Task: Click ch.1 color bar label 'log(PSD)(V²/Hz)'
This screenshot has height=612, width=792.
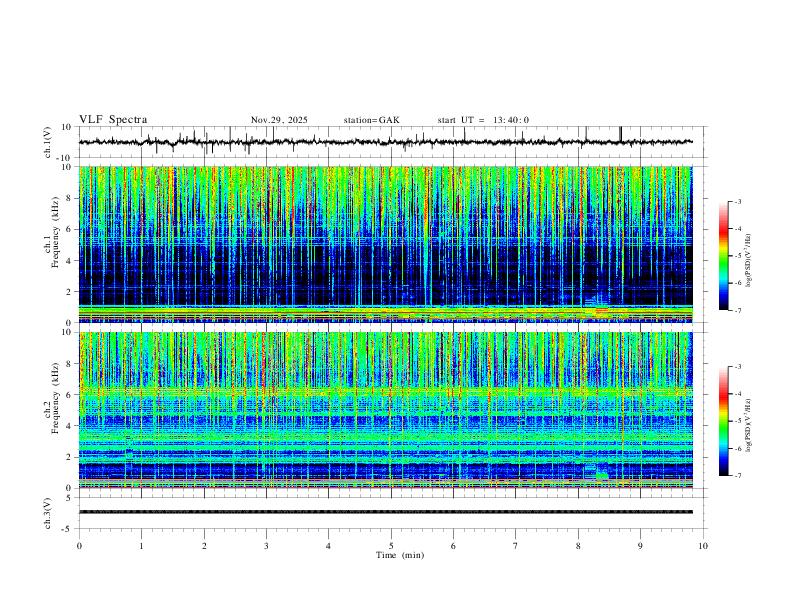Action: click(749, 261)
